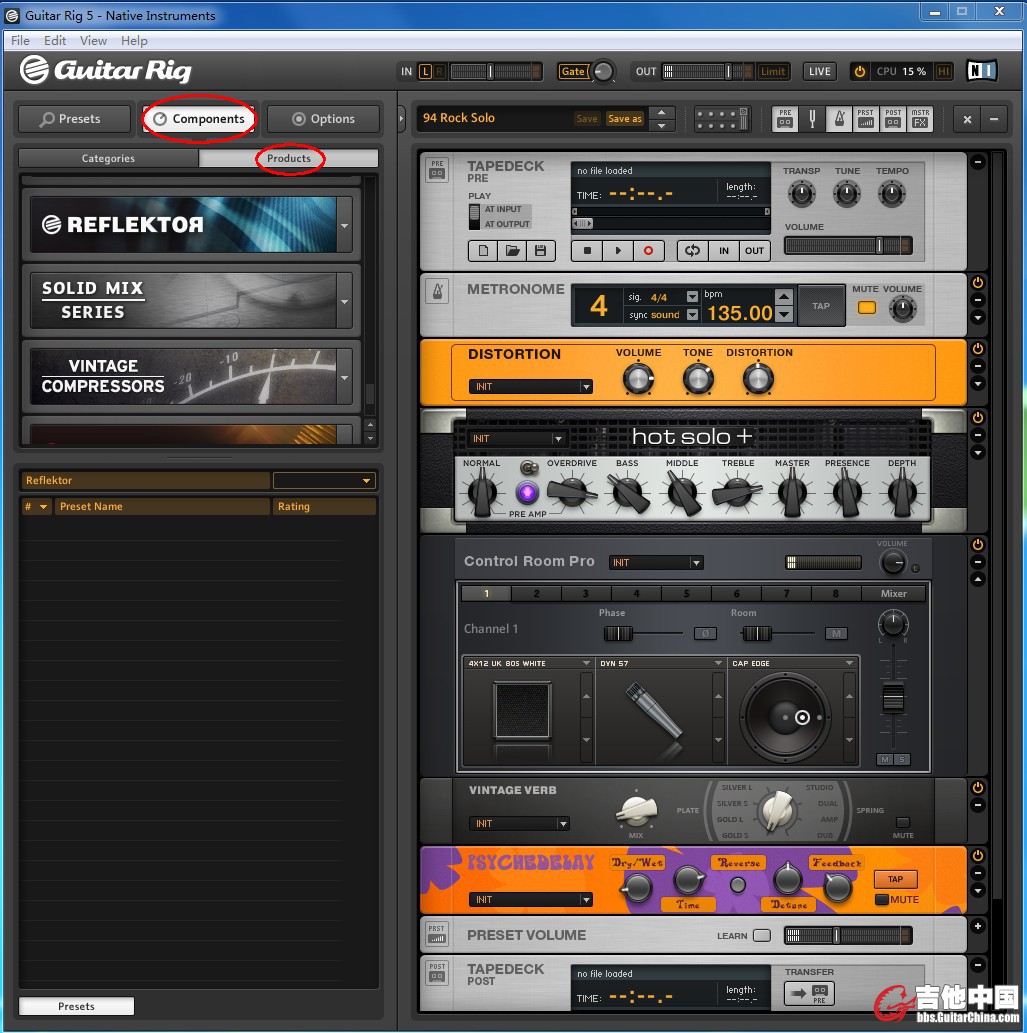Switch to the Presets tab
Image resolution: width=1027 pixels, height=1033 pixels.
pyautogui.click(x=74, y=119)
